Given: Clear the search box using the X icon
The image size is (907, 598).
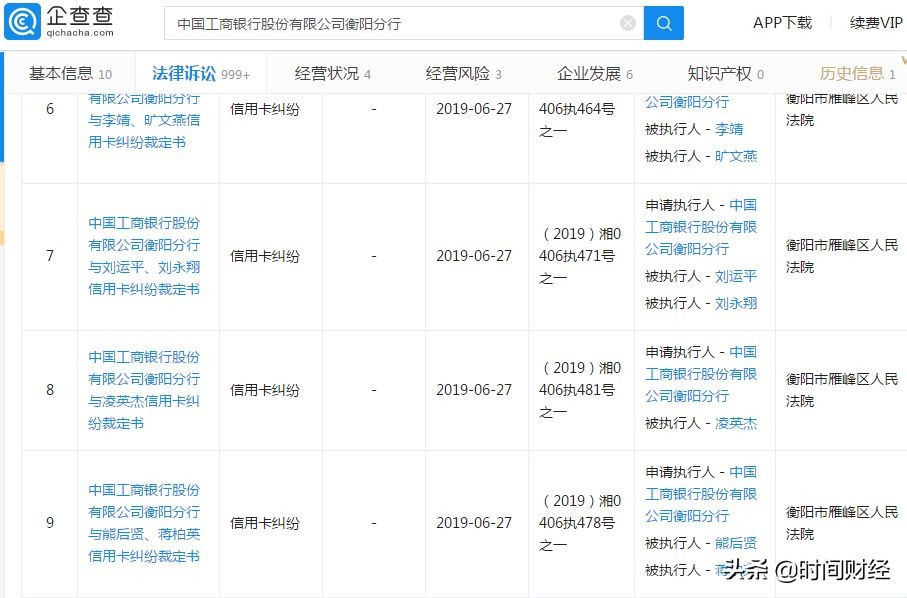Looking at the screenshot, I should 627,22.
